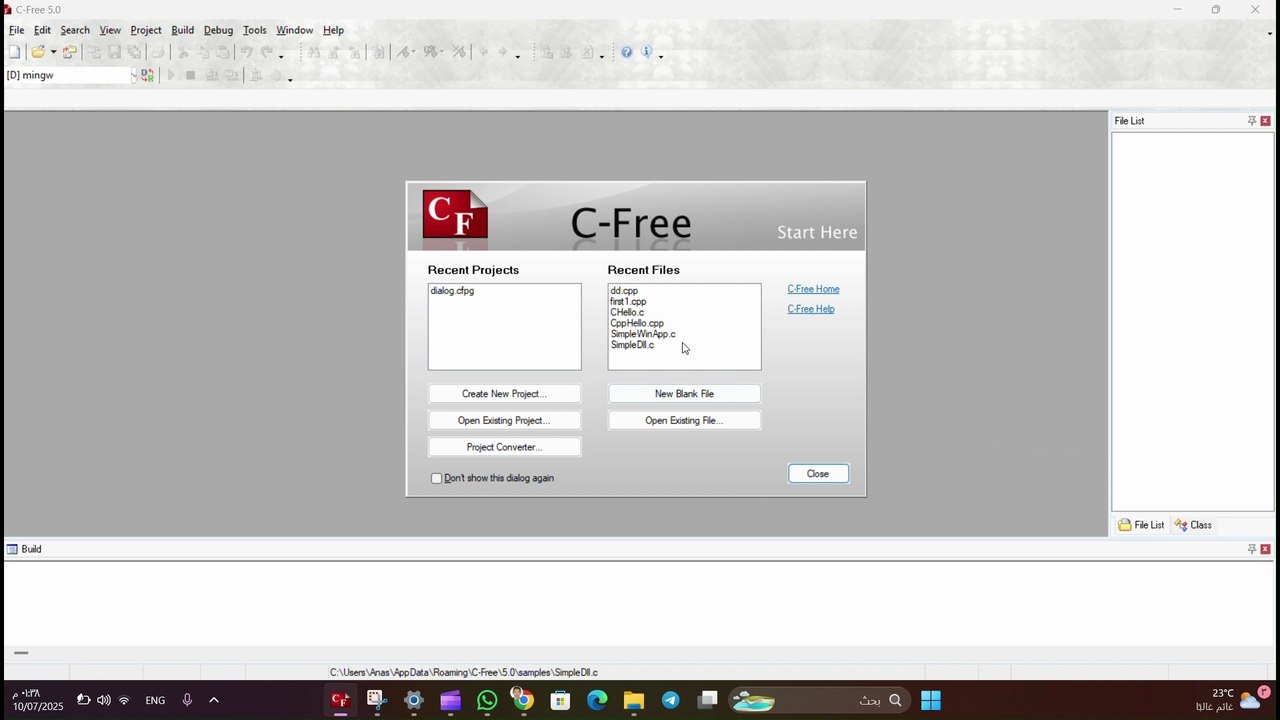
Task: Click the Project Converter button
Action: pyautogui.click(x=504, y=447)
